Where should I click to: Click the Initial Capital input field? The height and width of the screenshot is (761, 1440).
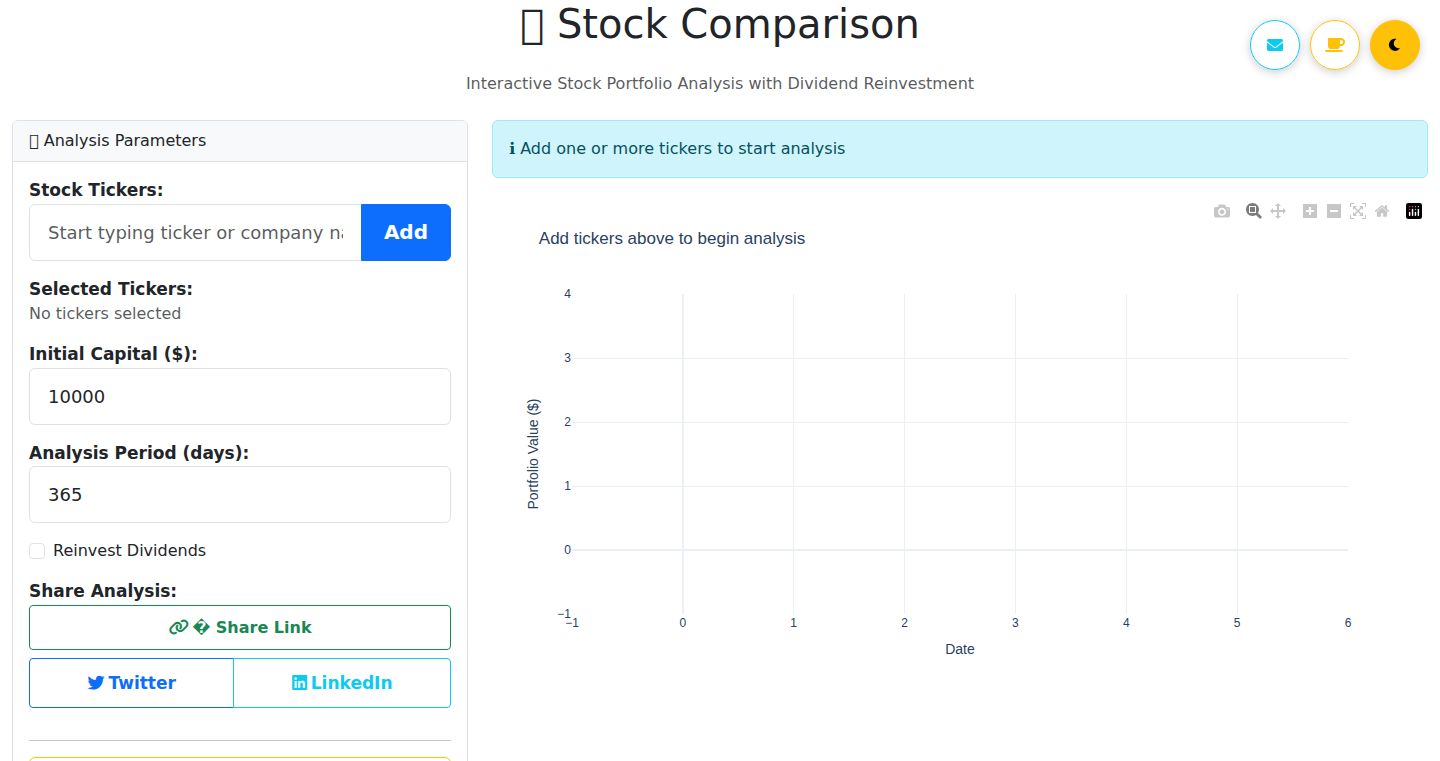point(240,396)
